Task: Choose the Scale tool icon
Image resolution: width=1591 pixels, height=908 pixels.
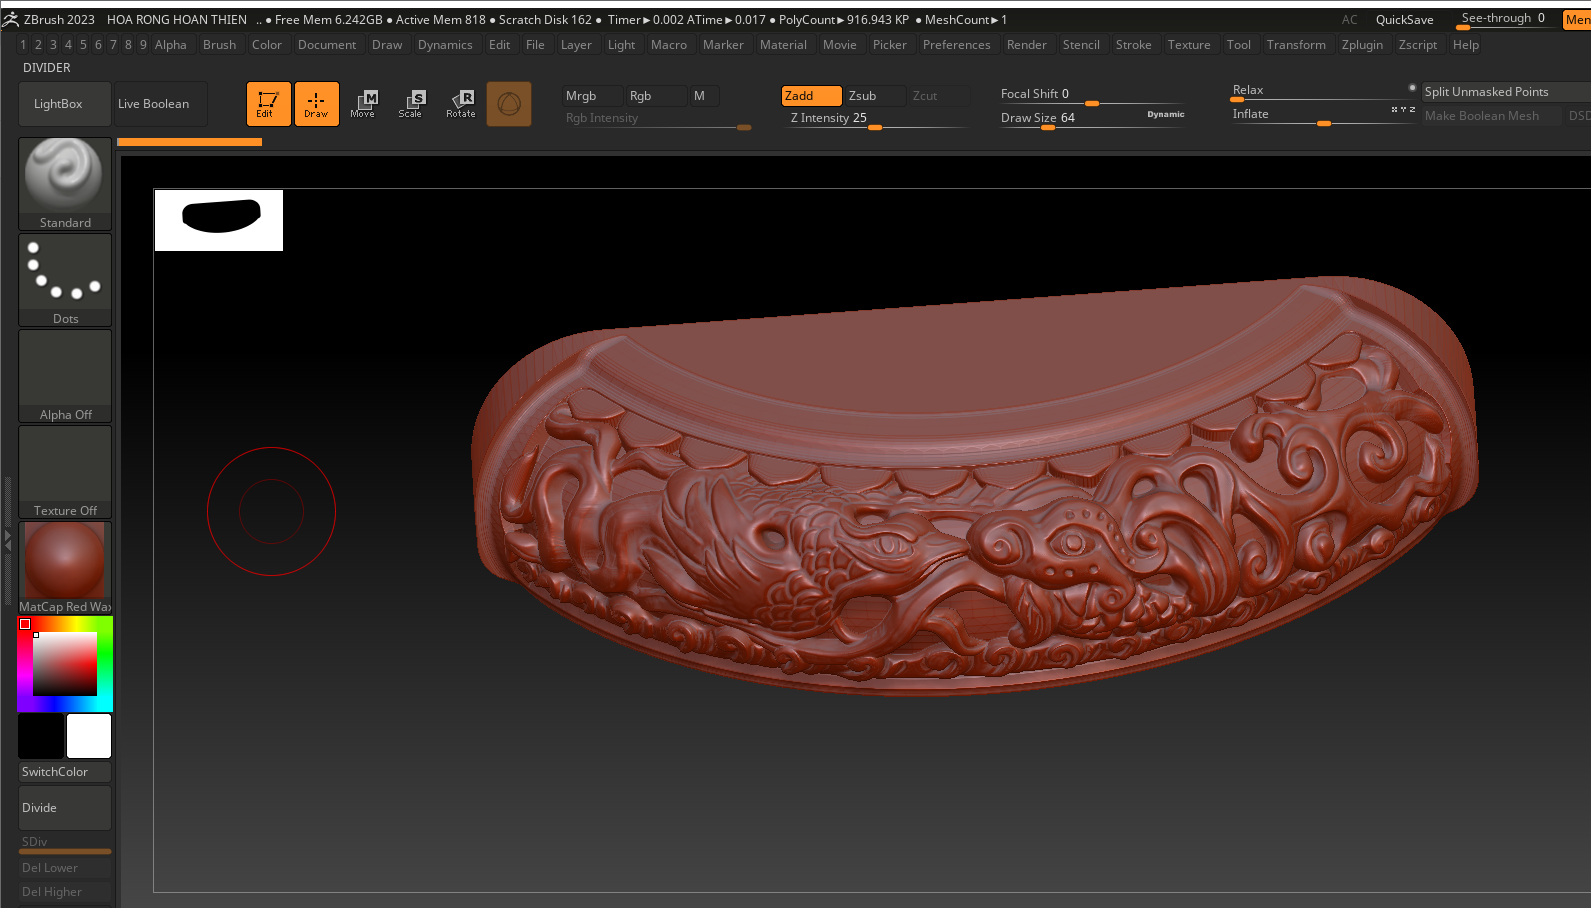Action: click(x=411, y=104)
